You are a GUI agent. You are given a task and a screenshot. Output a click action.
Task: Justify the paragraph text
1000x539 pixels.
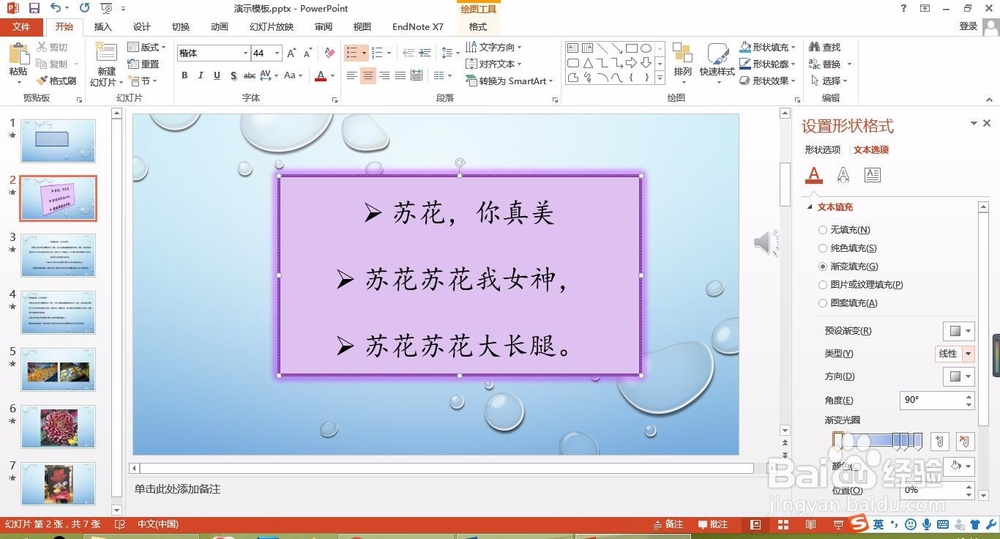[x=400, y=75]
